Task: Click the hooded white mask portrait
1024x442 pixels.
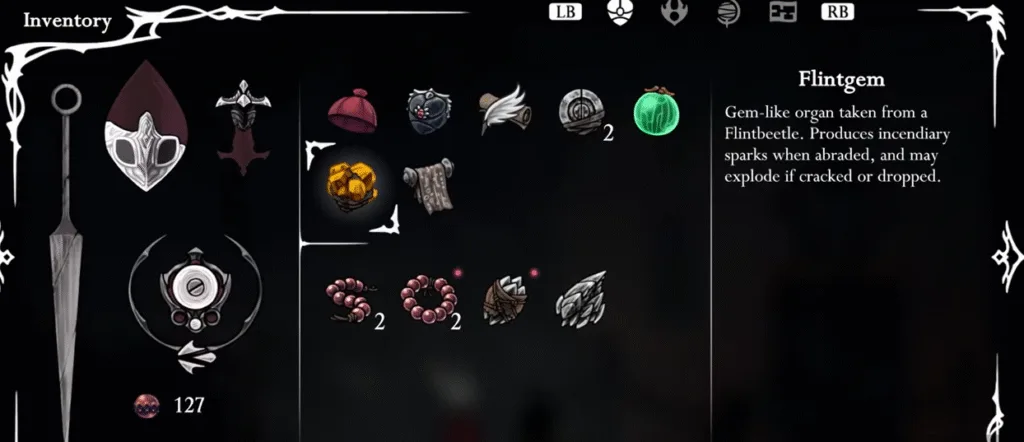Action: click(x=146, y=125)
